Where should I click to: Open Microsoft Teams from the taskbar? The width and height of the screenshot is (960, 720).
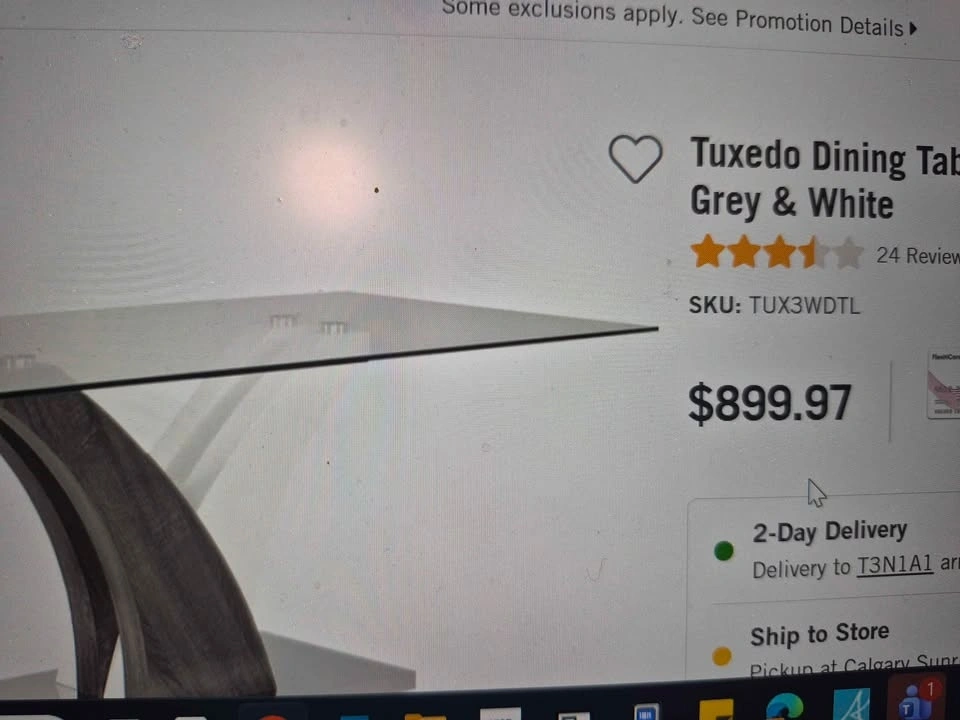click(x=913, y=701)
